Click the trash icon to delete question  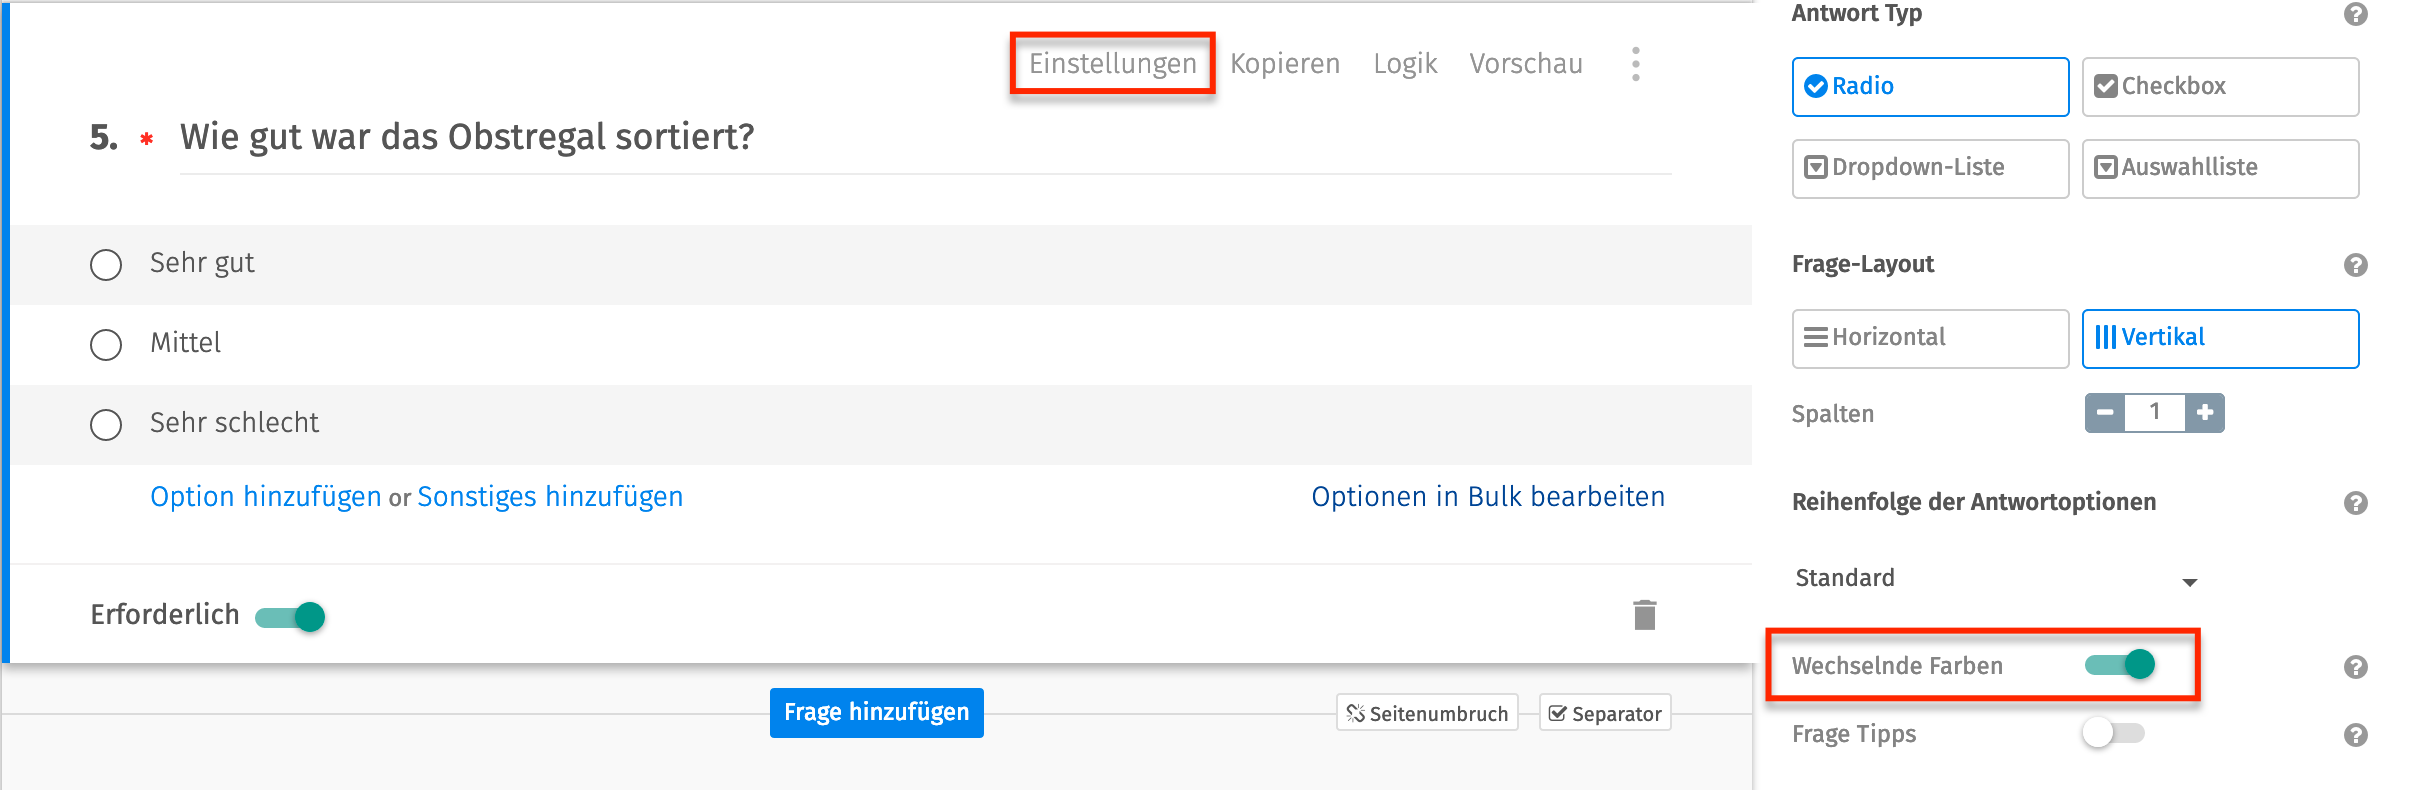[x=1644, y=615]
